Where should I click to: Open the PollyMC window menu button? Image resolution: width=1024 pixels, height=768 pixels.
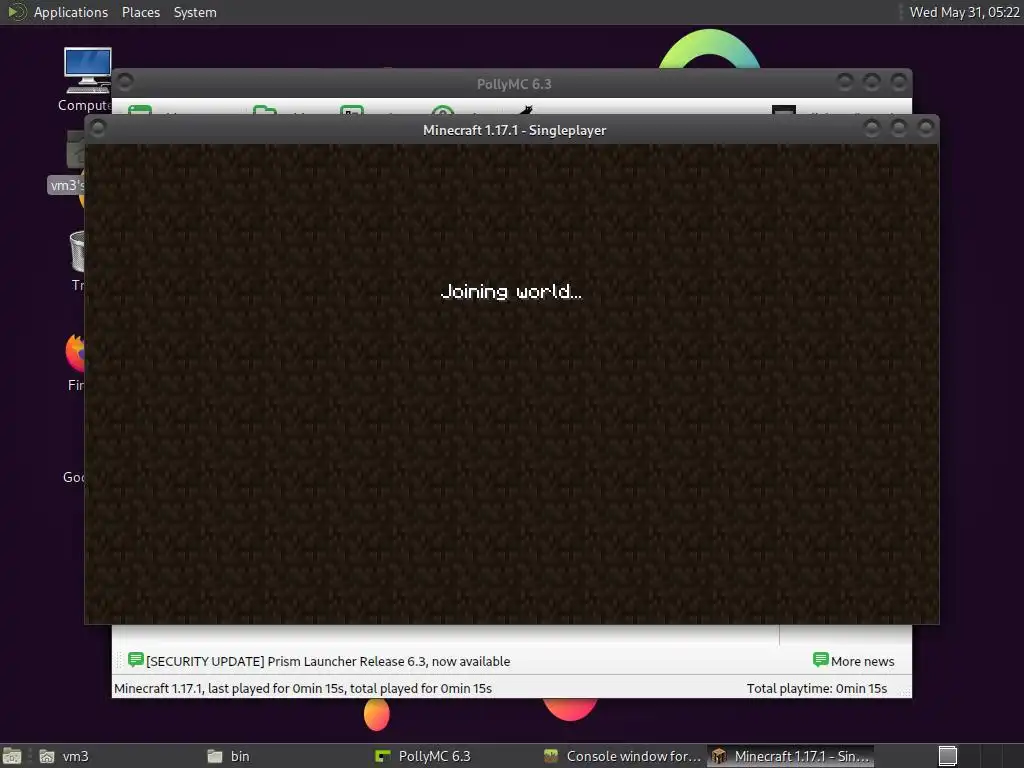click(125, 82)
